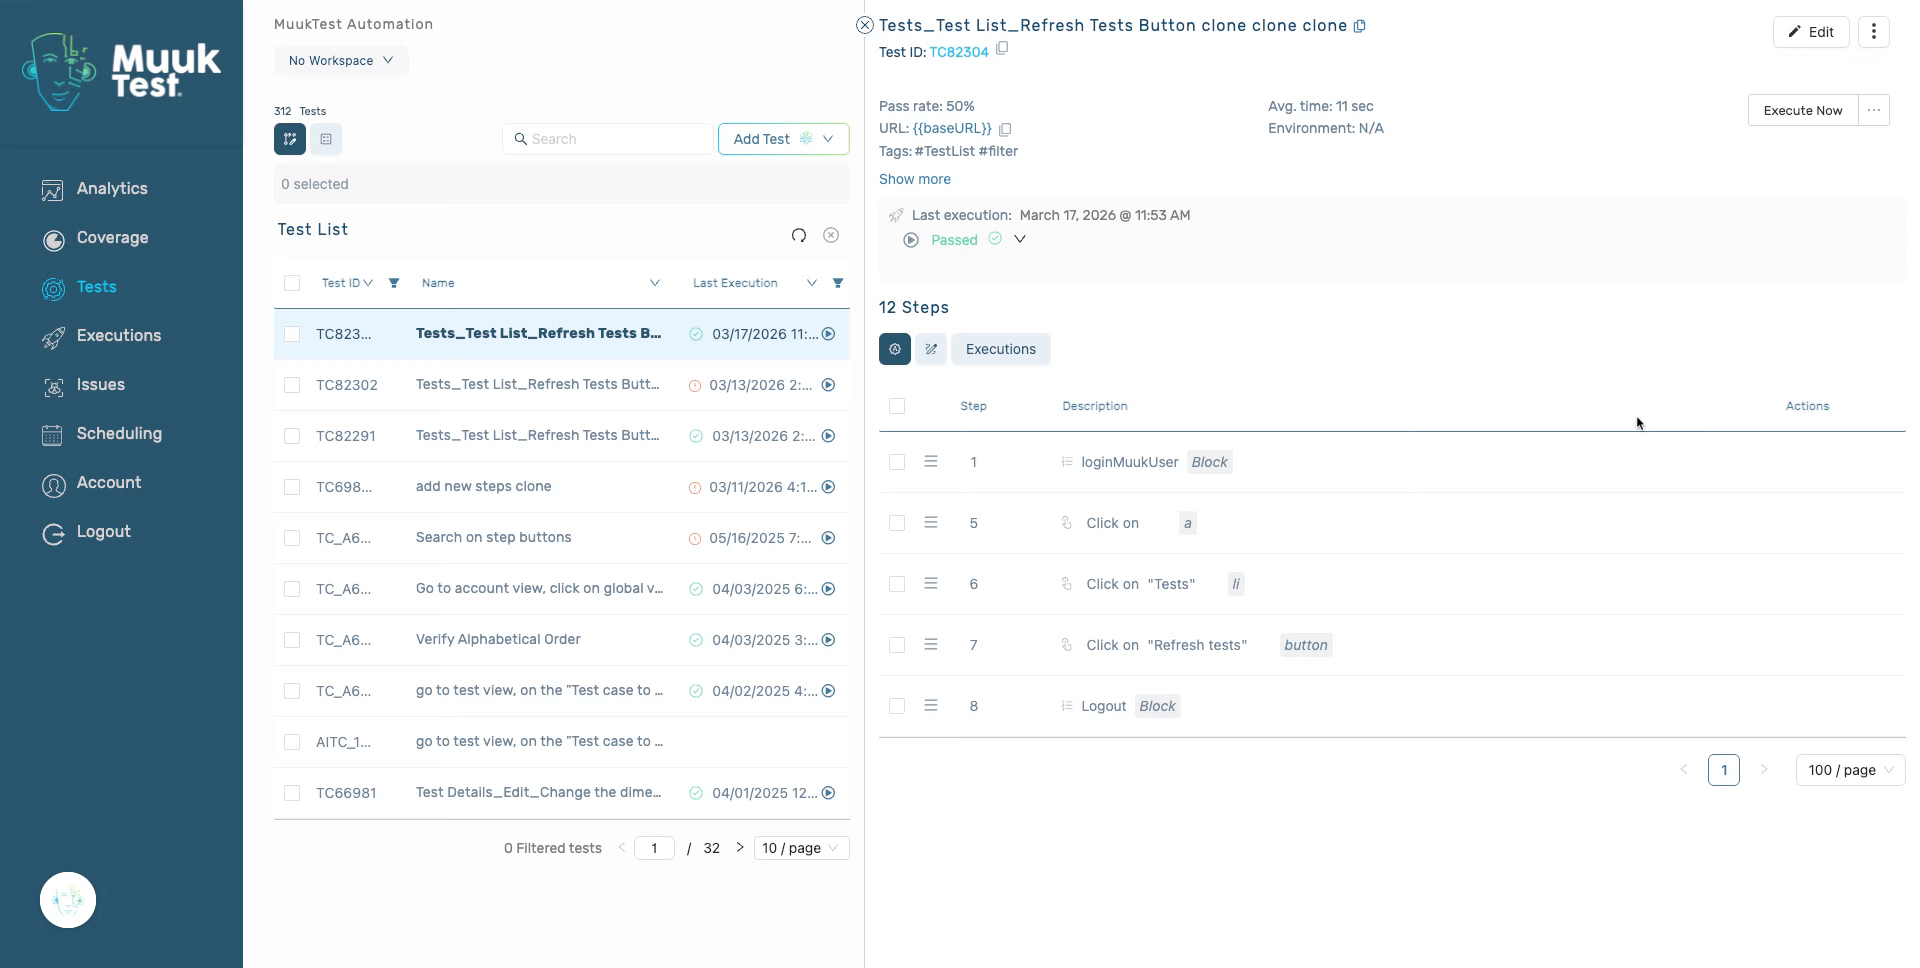
Task: Select the 'add new steps clone' checkbox
Action: click(x=292, y=487)
